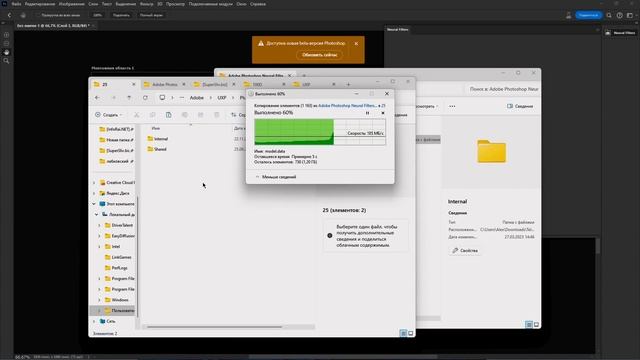Cancel the copy with the small X

[383, 113]
